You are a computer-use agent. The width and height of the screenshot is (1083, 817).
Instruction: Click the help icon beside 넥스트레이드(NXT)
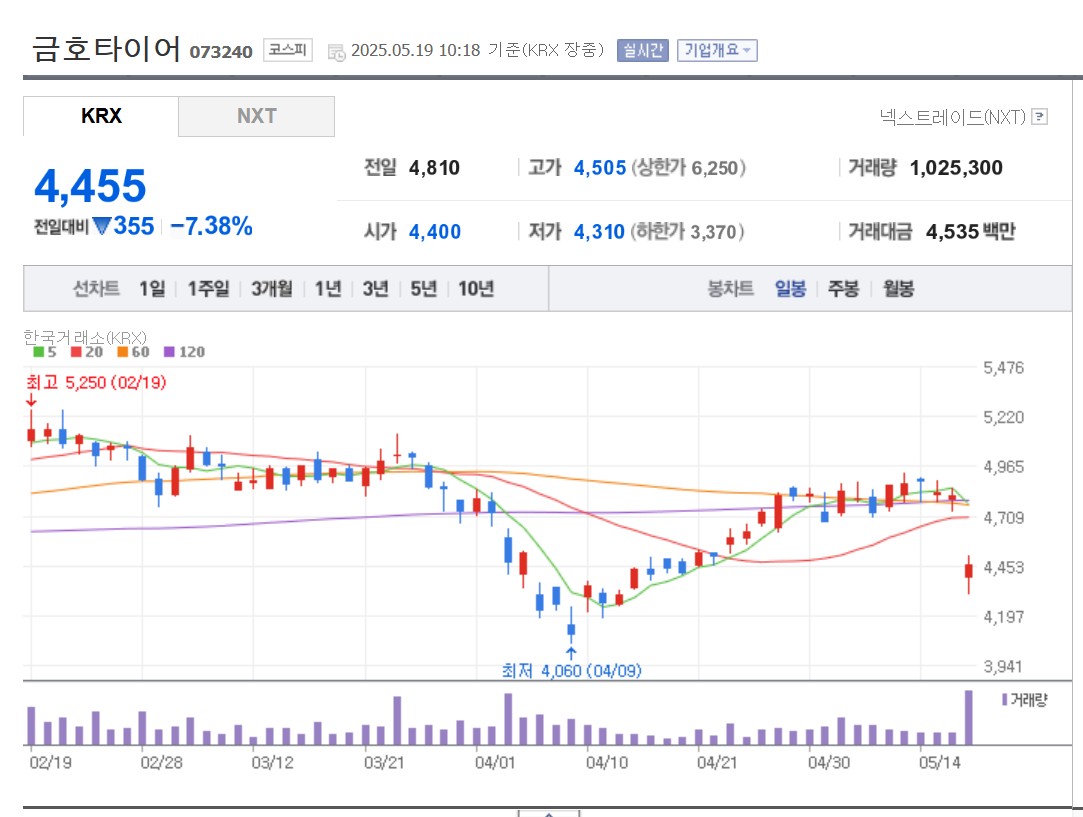[x=1040, y=117]
